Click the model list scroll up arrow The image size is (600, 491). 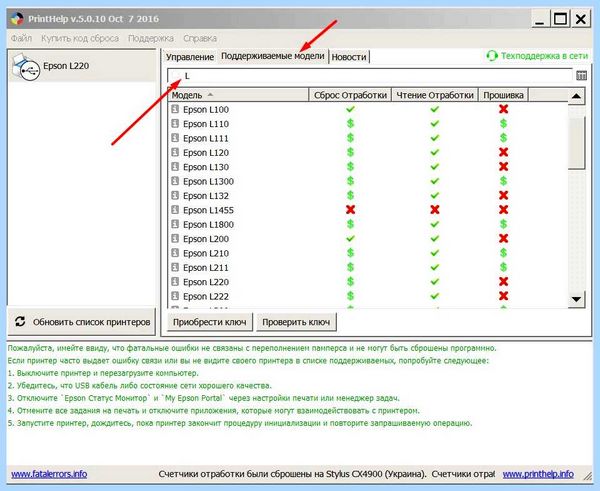coord(576,96)
